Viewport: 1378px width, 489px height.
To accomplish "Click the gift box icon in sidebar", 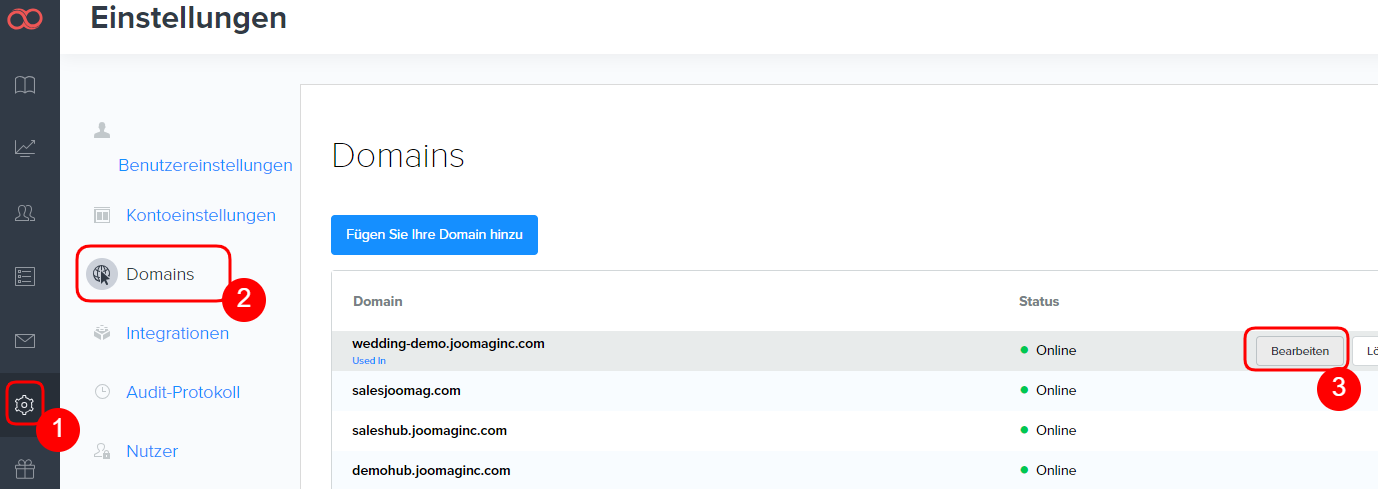I will tap(25, 468).
